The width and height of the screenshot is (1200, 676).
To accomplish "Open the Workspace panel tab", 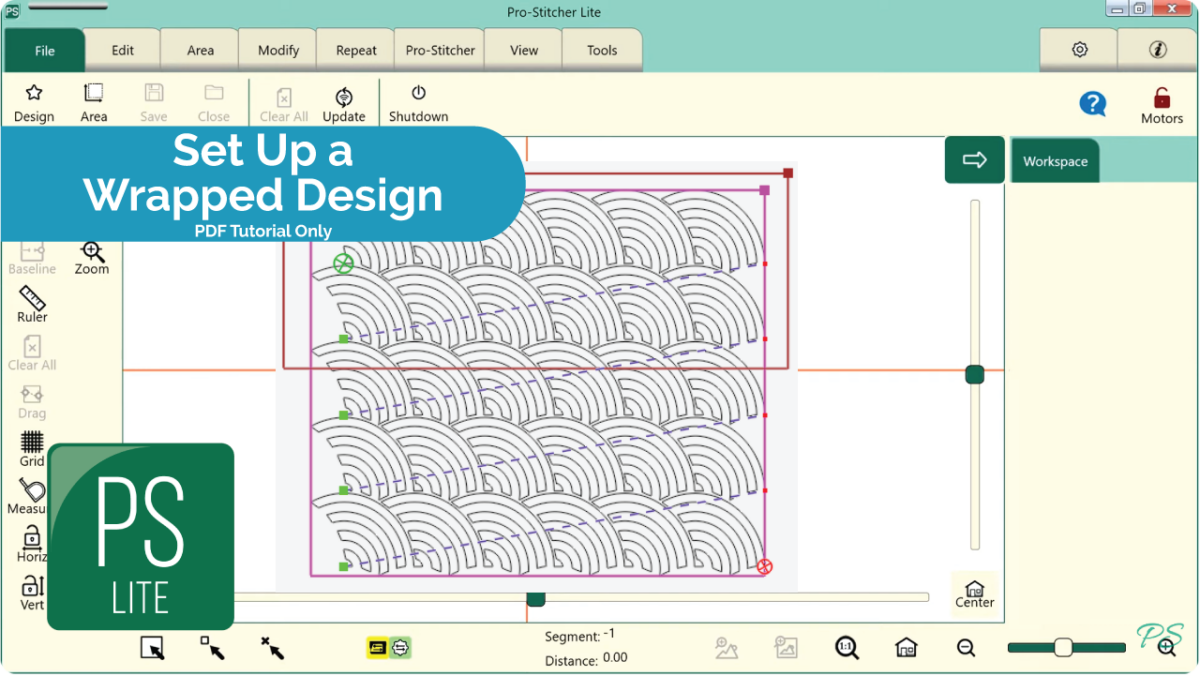I will (1055, 162).
